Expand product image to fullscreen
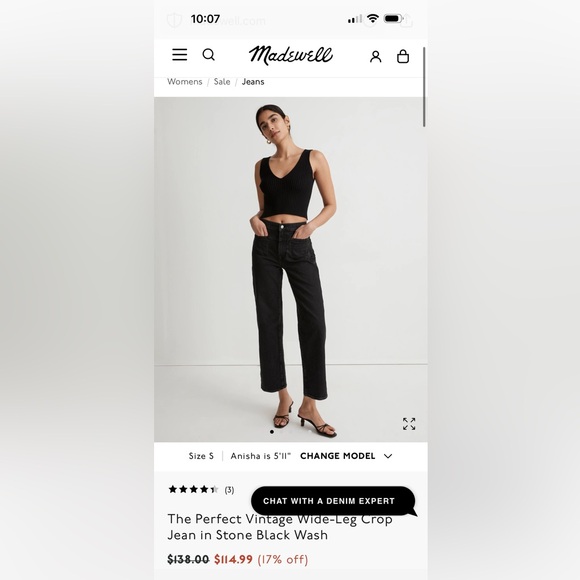This screenshot has height=580, width=580. point(409,424)
